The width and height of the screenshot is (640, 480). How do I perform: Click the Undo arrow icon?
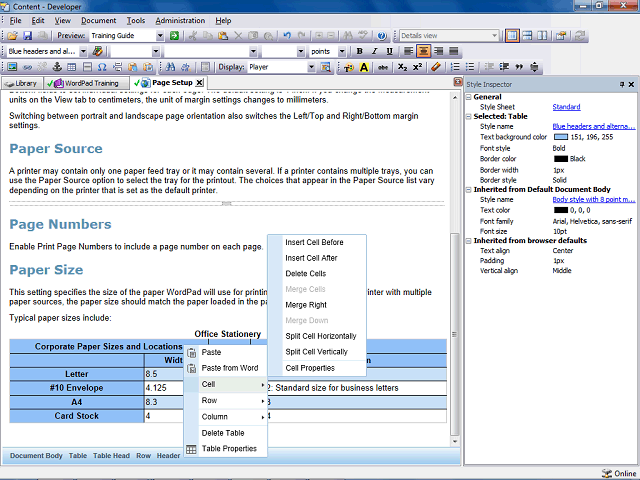click(287, 36)
